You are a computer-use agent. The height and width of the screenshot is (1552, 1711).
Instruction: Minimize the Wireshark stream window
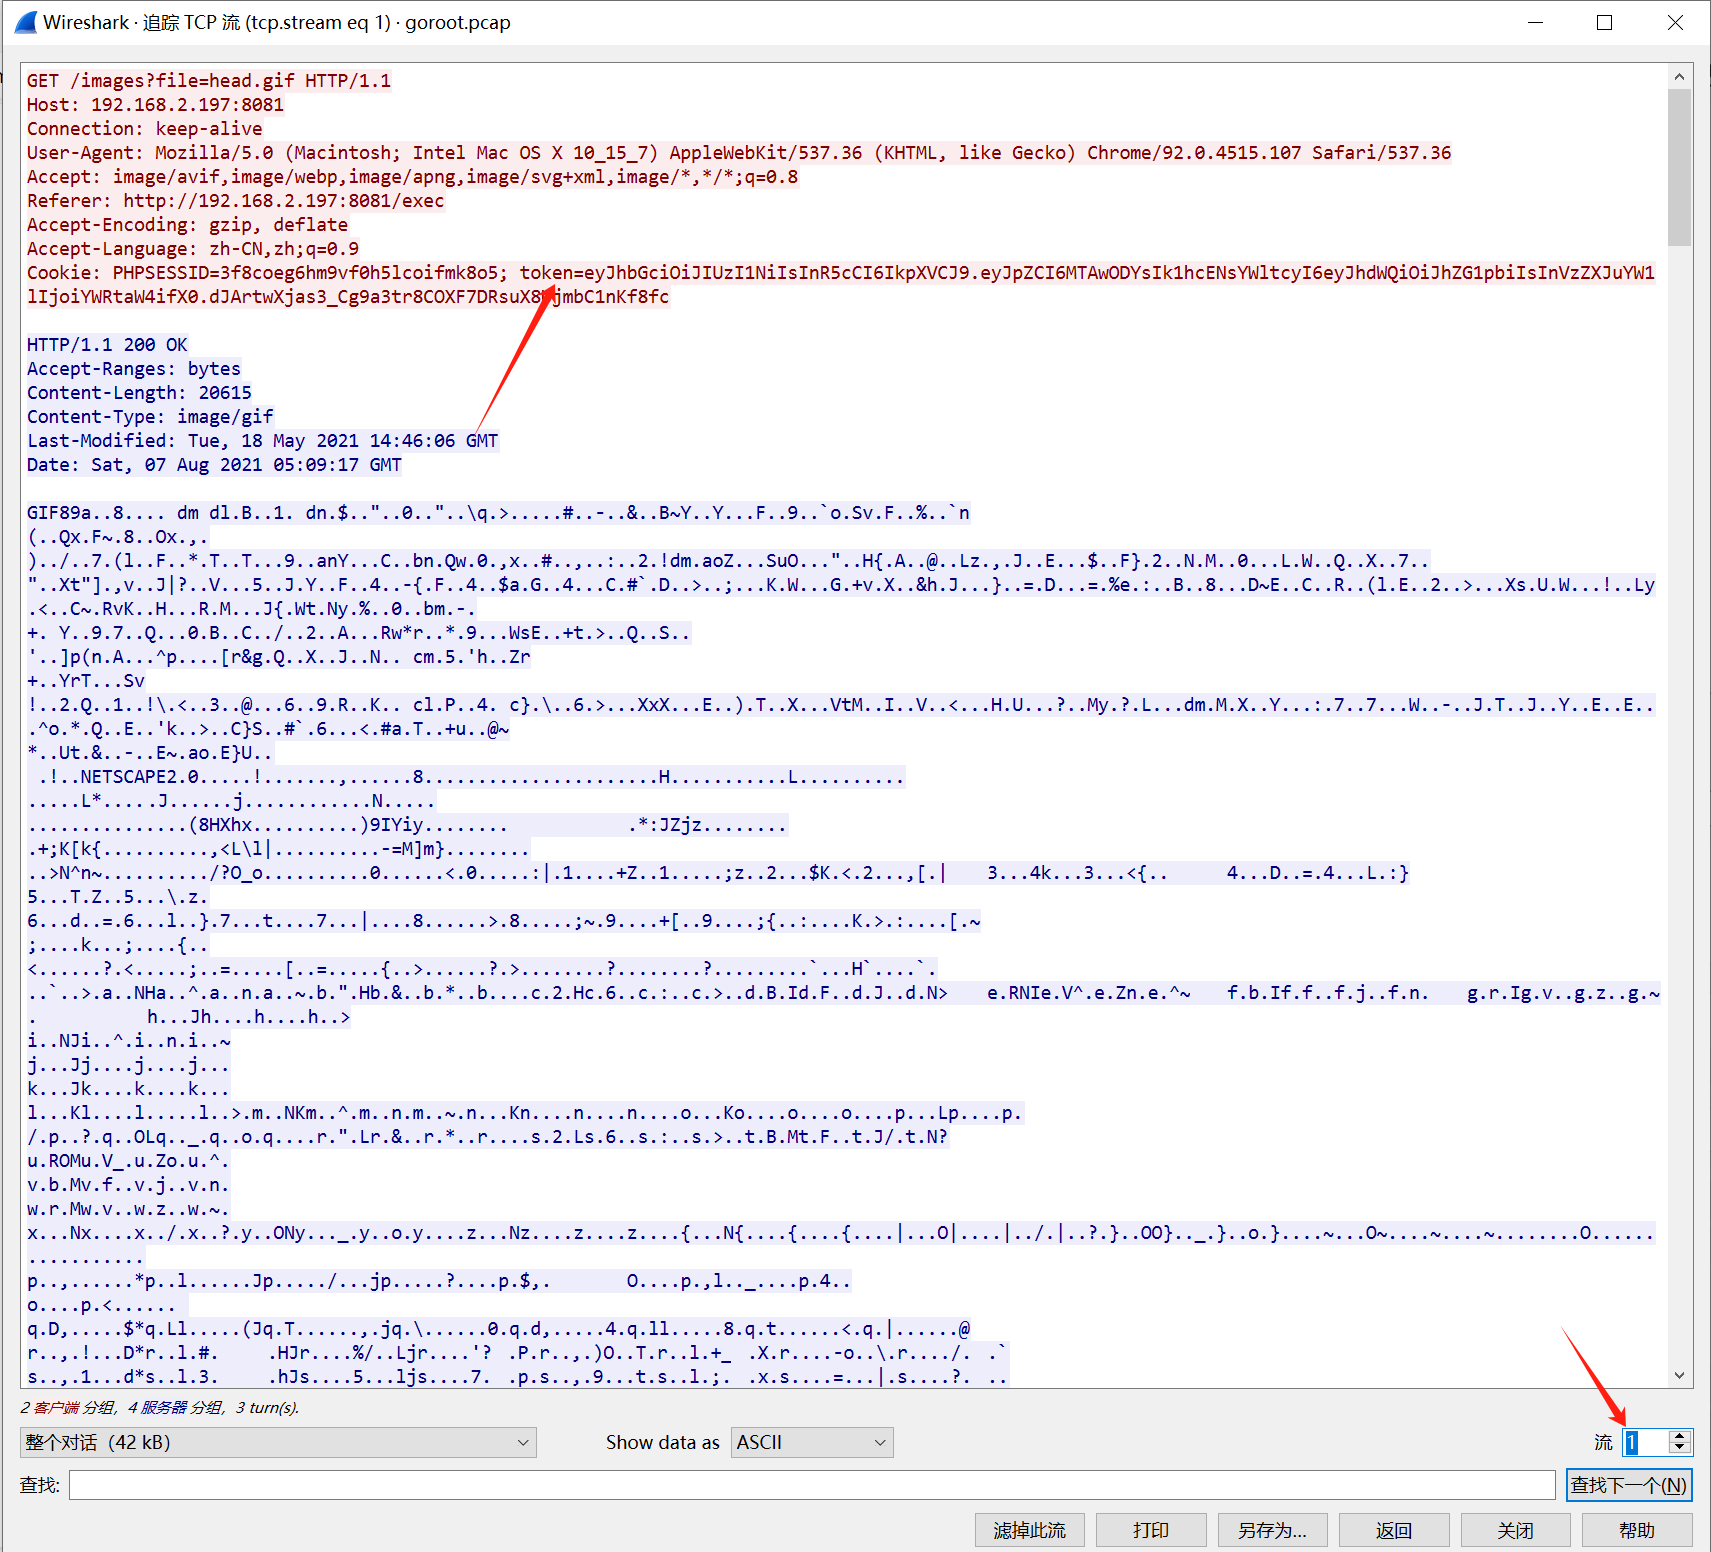click(x=1537, y=22)
